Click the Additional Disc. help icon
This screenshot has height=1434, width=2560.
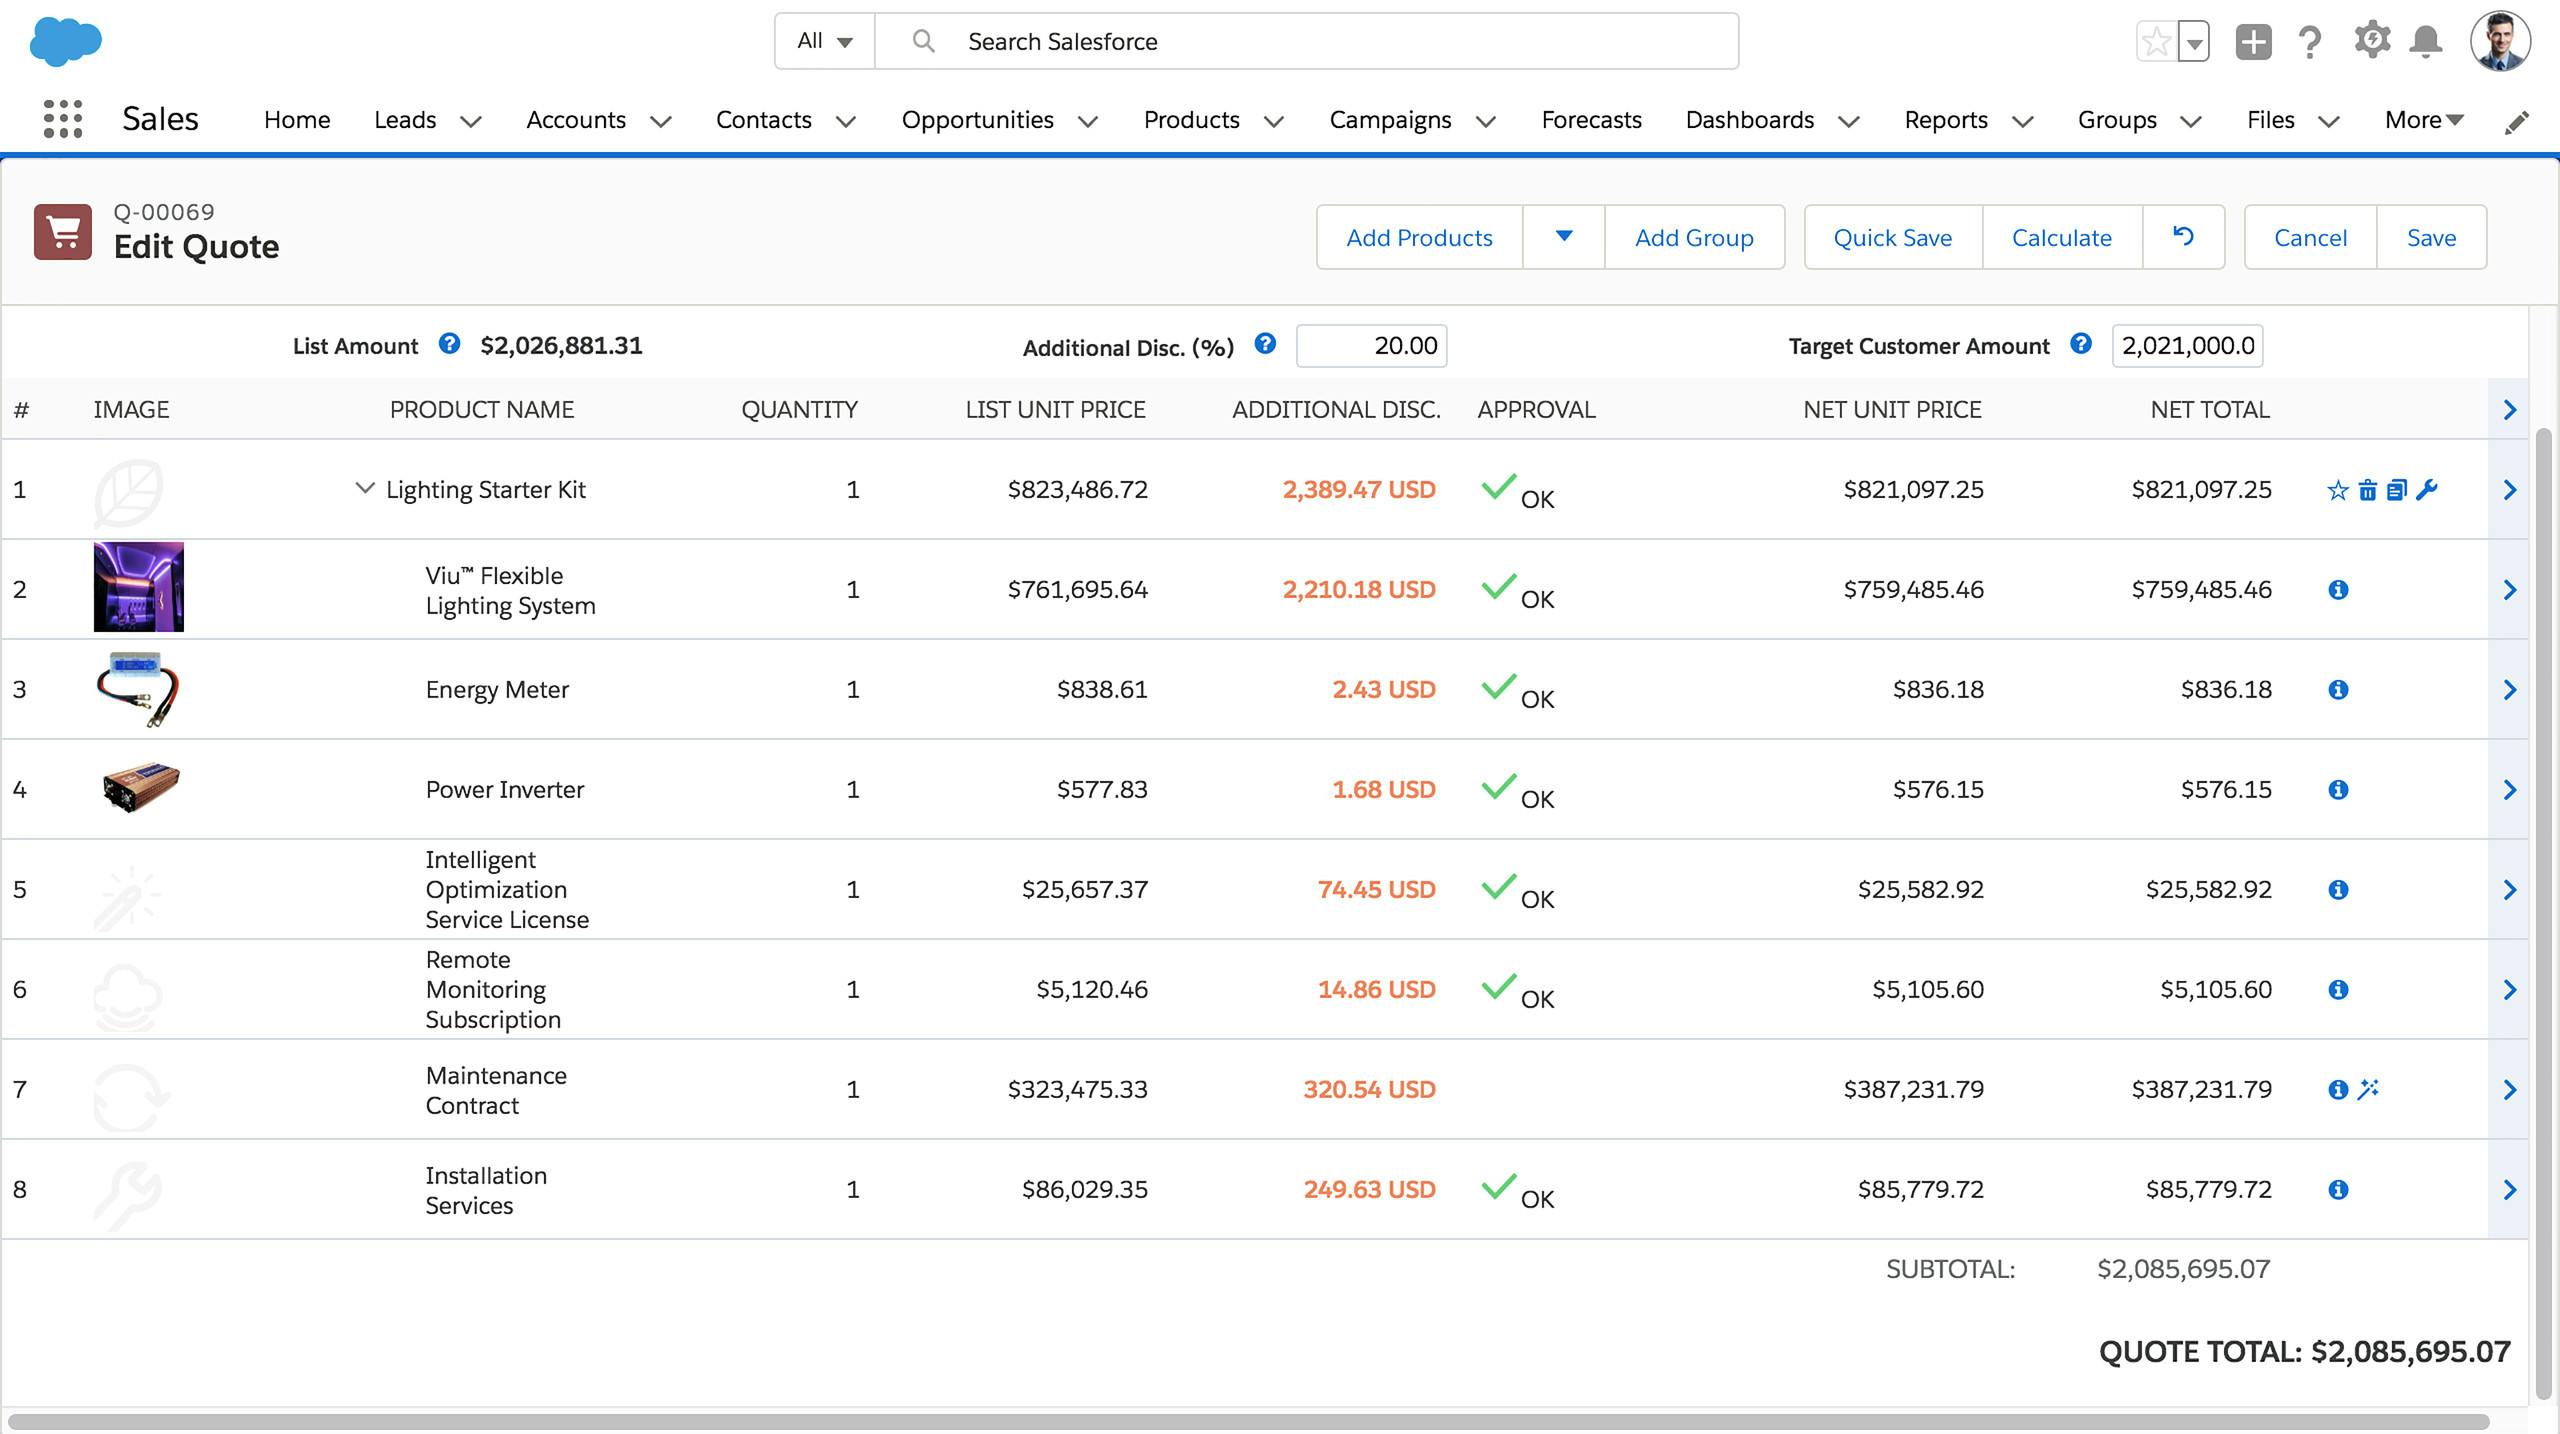[1265, 344]
